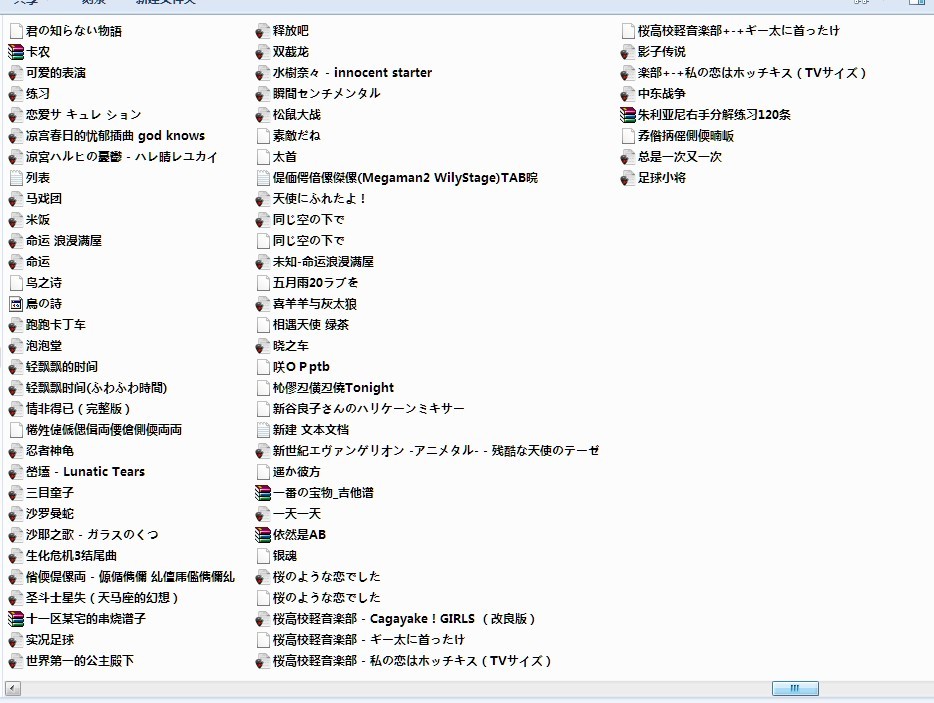
Task: Select the icon for 松鼠大战
Action: (x=263, y=115)
